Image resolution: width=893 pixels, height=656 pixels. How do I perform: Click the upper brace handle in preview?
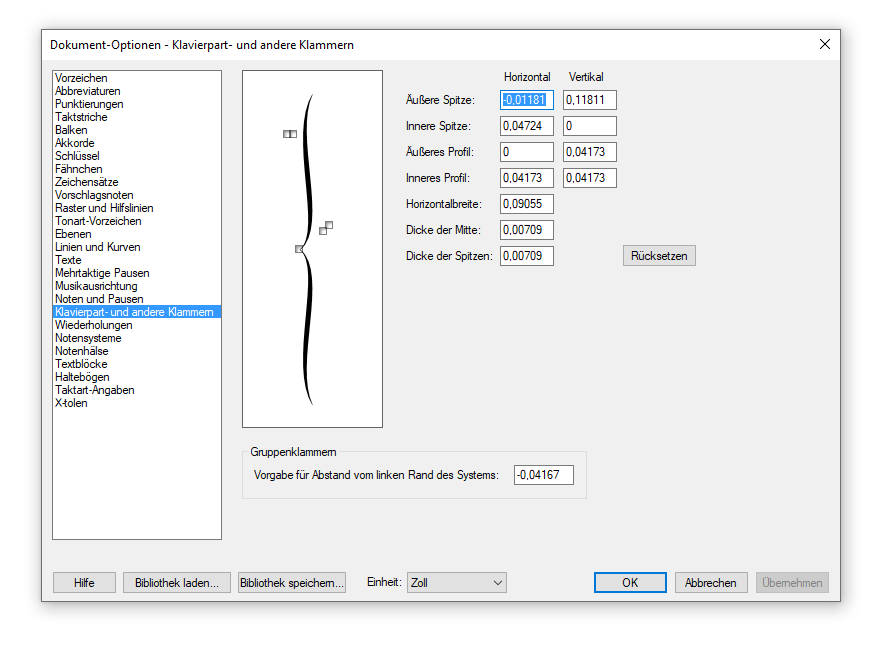[x=290, y=134]
